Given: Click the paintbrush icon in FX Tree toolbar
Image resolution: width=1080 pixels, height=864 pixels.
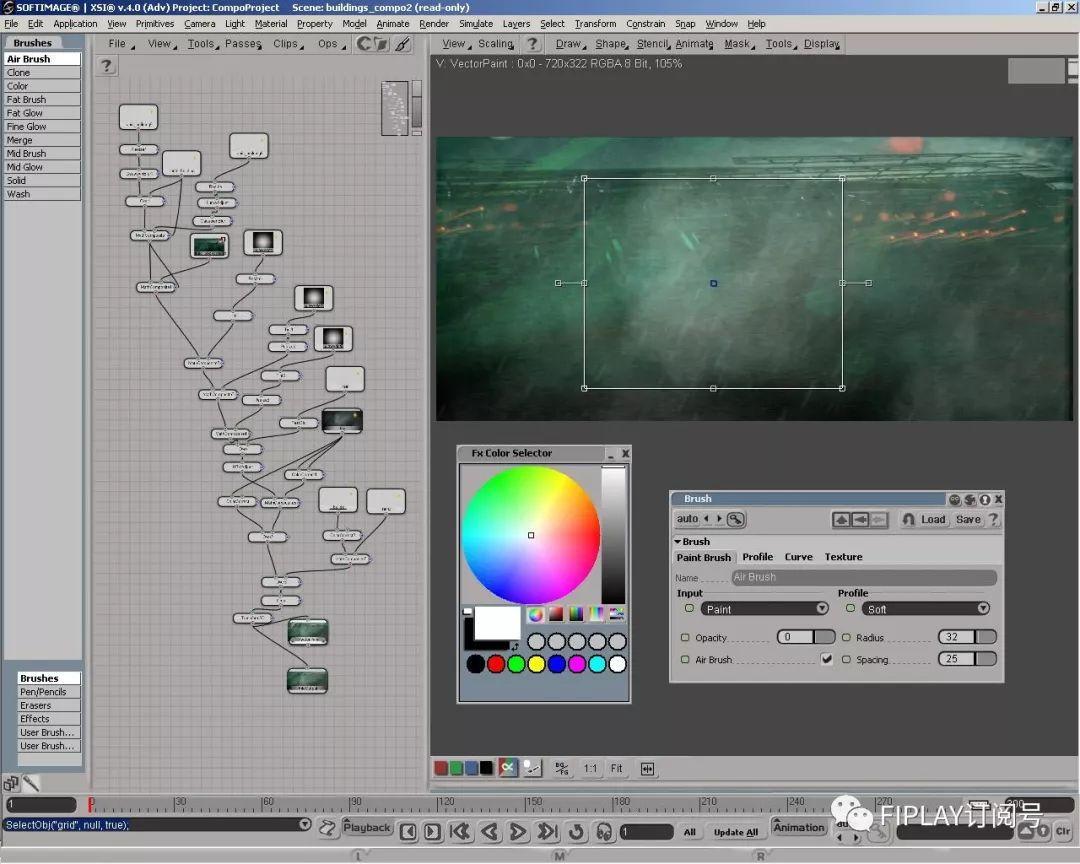Looking at the screenshot, I should tap(402, 44).
